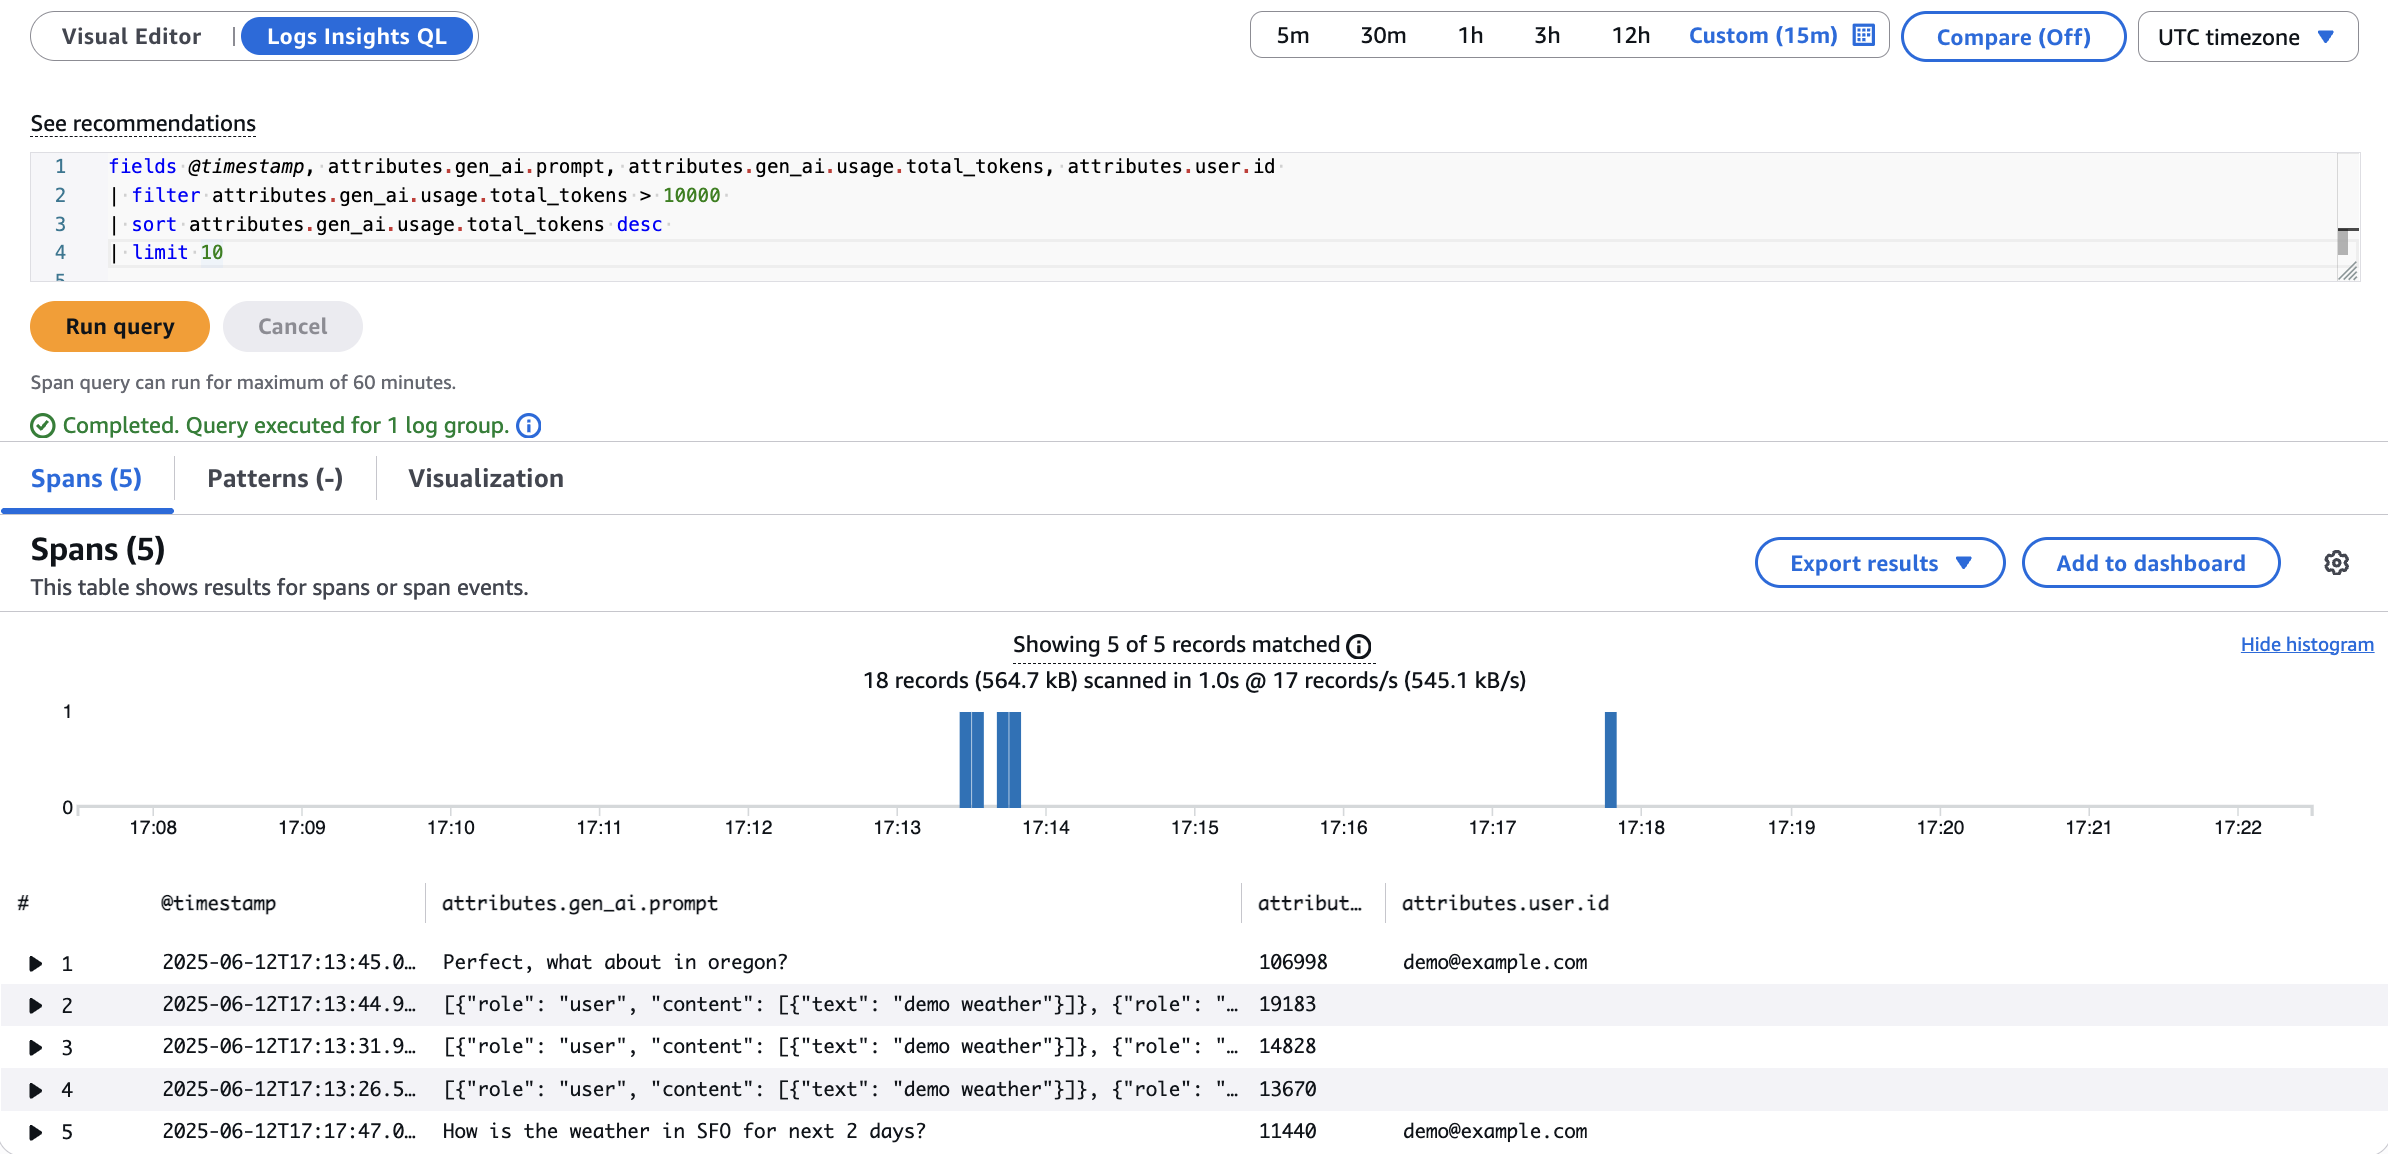Screen dimensions: 2388x1154
Task: Open the UTC timezone dropdown
Action: point(2247,36)
